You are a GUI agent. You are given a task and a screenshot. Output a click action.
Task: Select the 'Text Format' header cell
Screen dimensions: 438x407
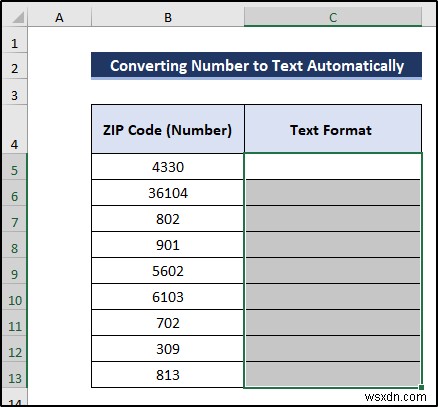333,129
